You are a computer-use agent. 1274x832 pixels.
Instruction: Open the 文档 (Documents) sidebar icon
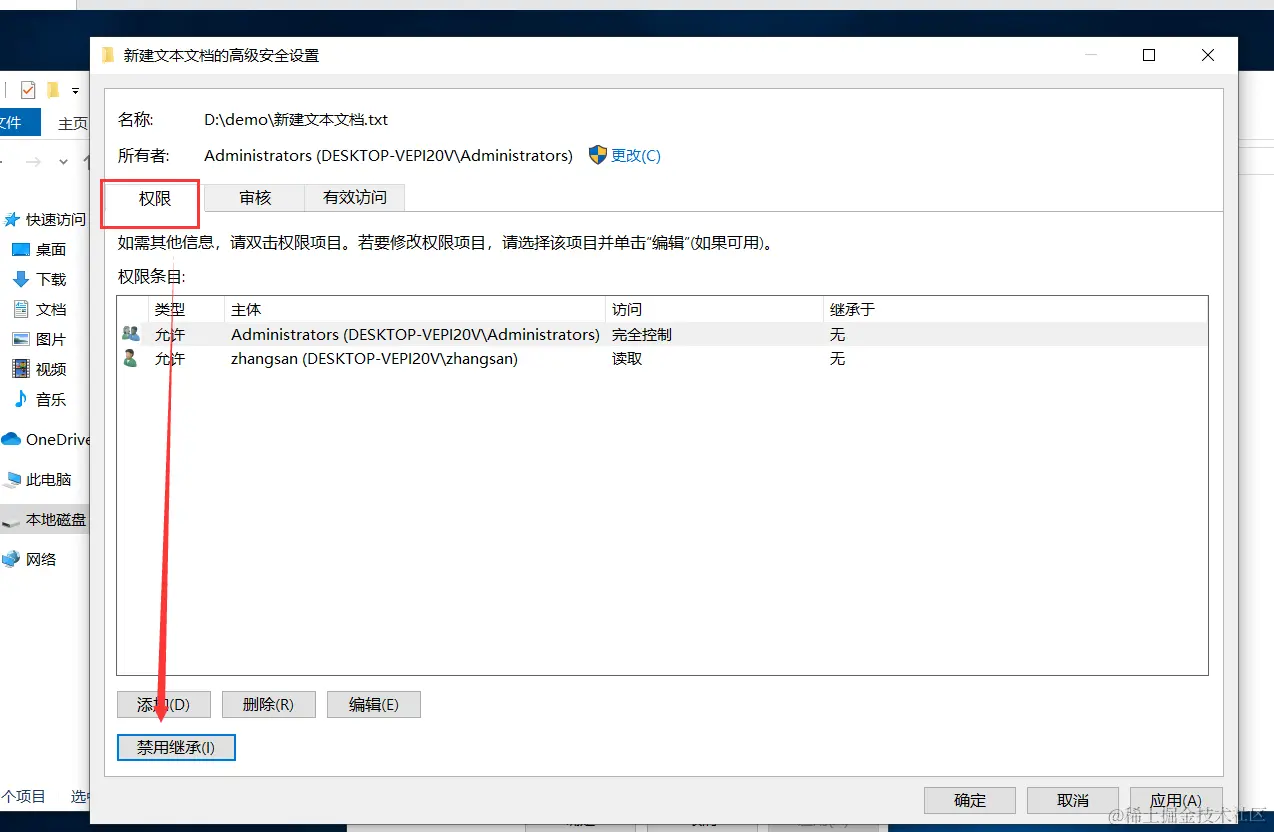click(23, 309)
